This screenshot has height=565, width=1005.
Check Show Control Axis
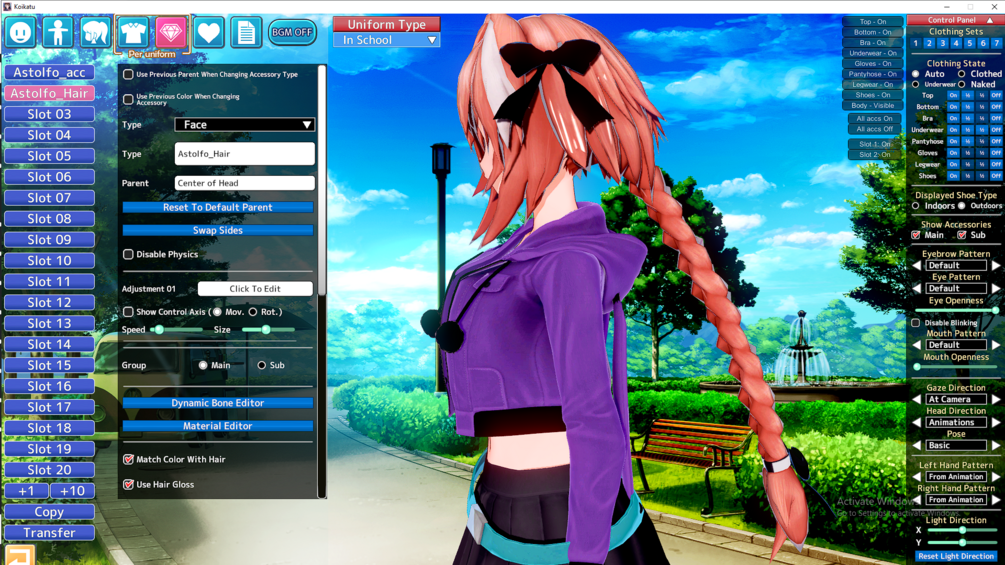(128, 312)
